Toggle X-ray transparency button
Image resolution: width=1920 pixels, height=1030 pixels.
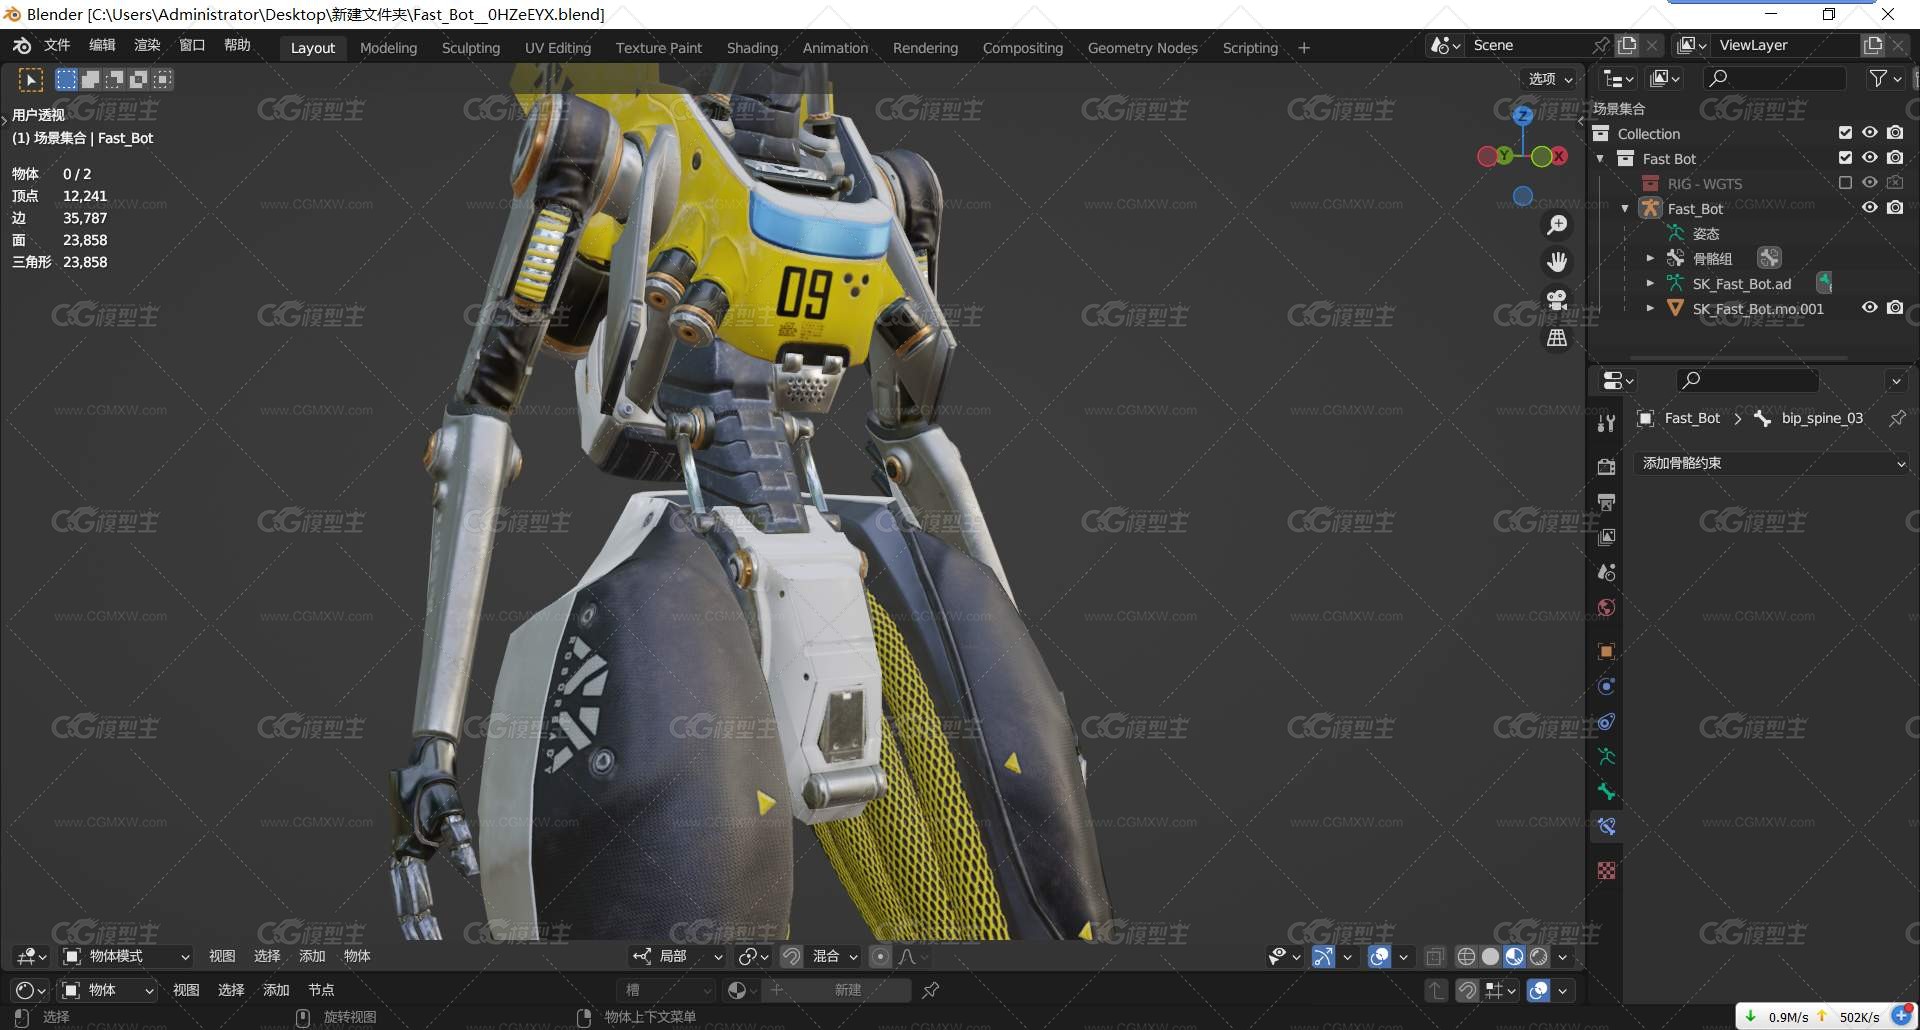[x=1434, y=957]
